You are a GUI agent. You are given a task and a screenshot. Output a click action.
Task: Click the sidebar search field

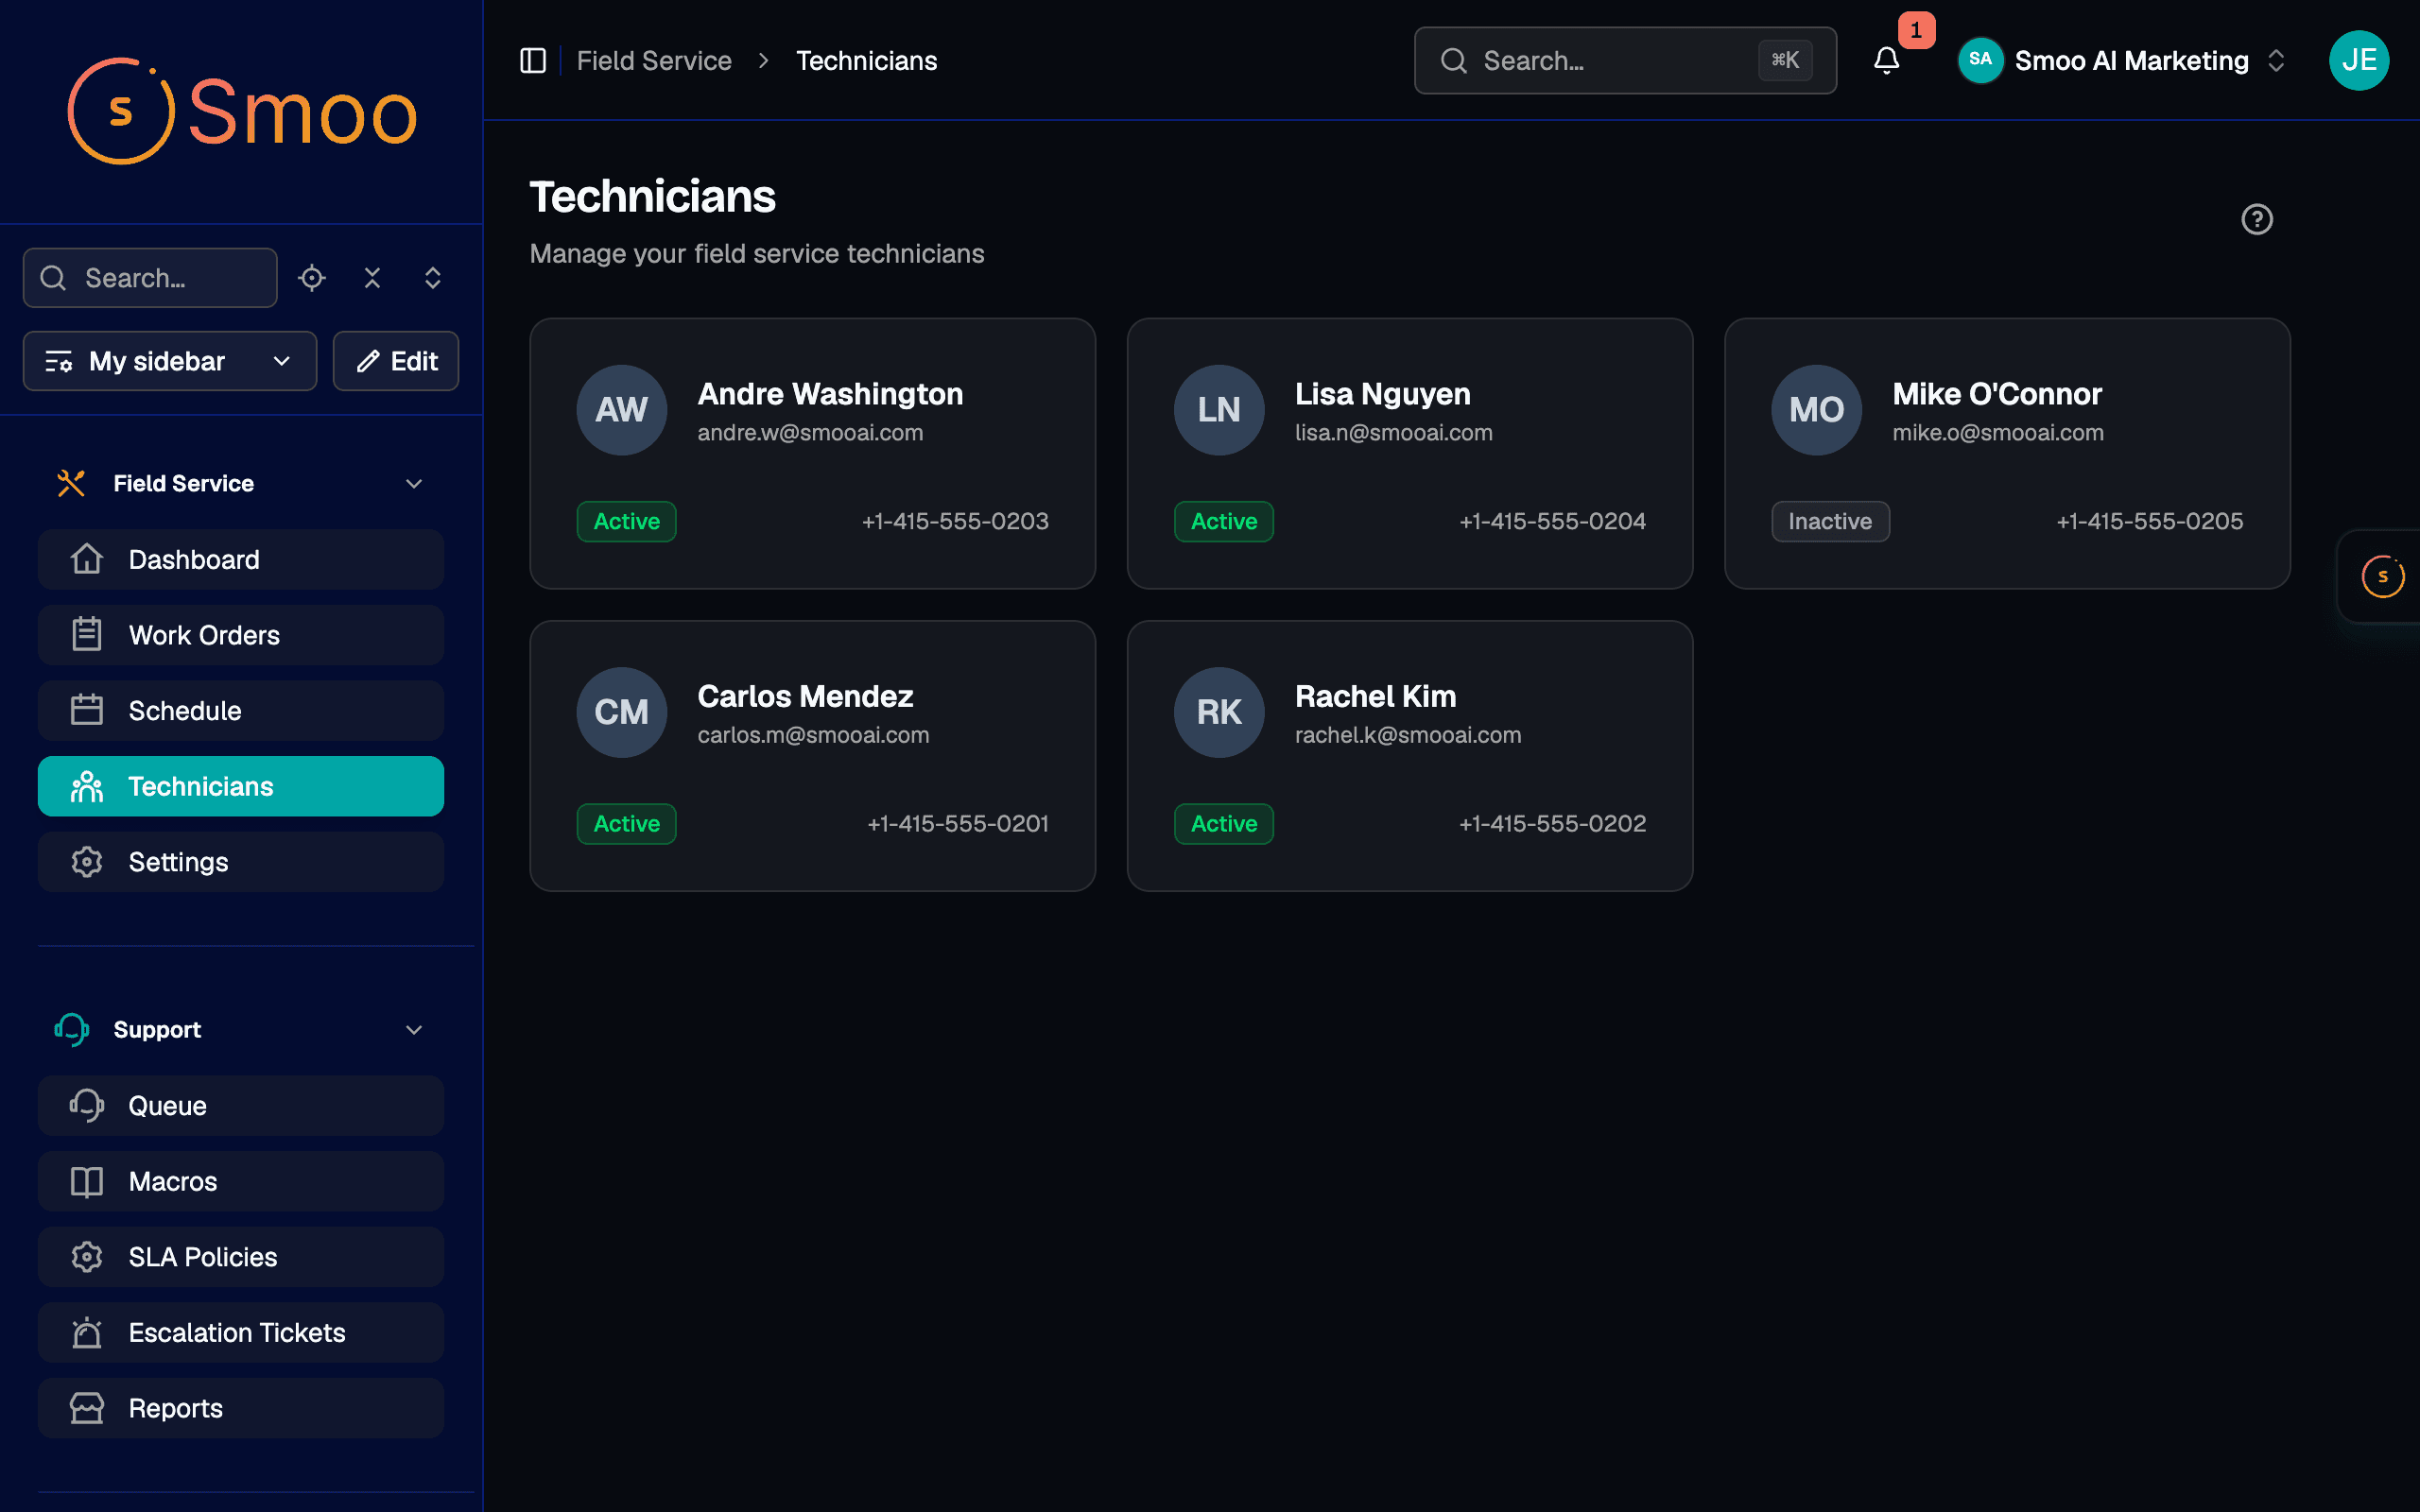click(x=150, y=278)
